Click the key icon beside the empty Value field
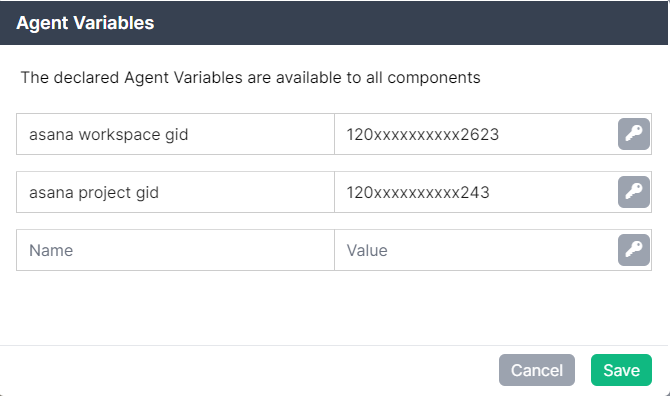The height and width of the screenshot is (396, 670). point(634,250)
